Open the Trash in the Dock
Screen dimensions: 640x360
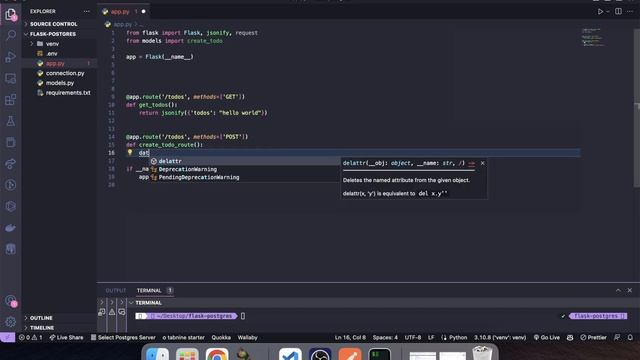point(482,353)
